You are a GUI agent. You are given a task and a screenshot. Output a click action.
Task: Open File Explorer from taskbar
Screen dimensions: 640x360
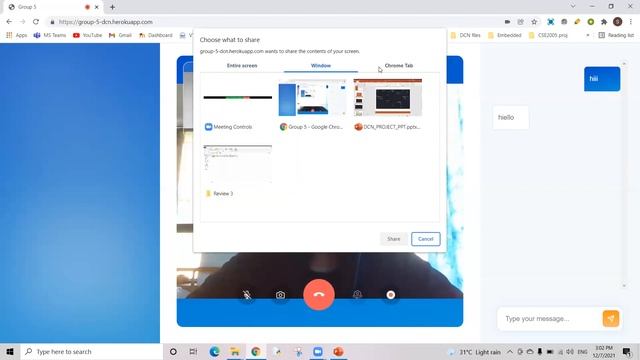(x=235, y=351)
